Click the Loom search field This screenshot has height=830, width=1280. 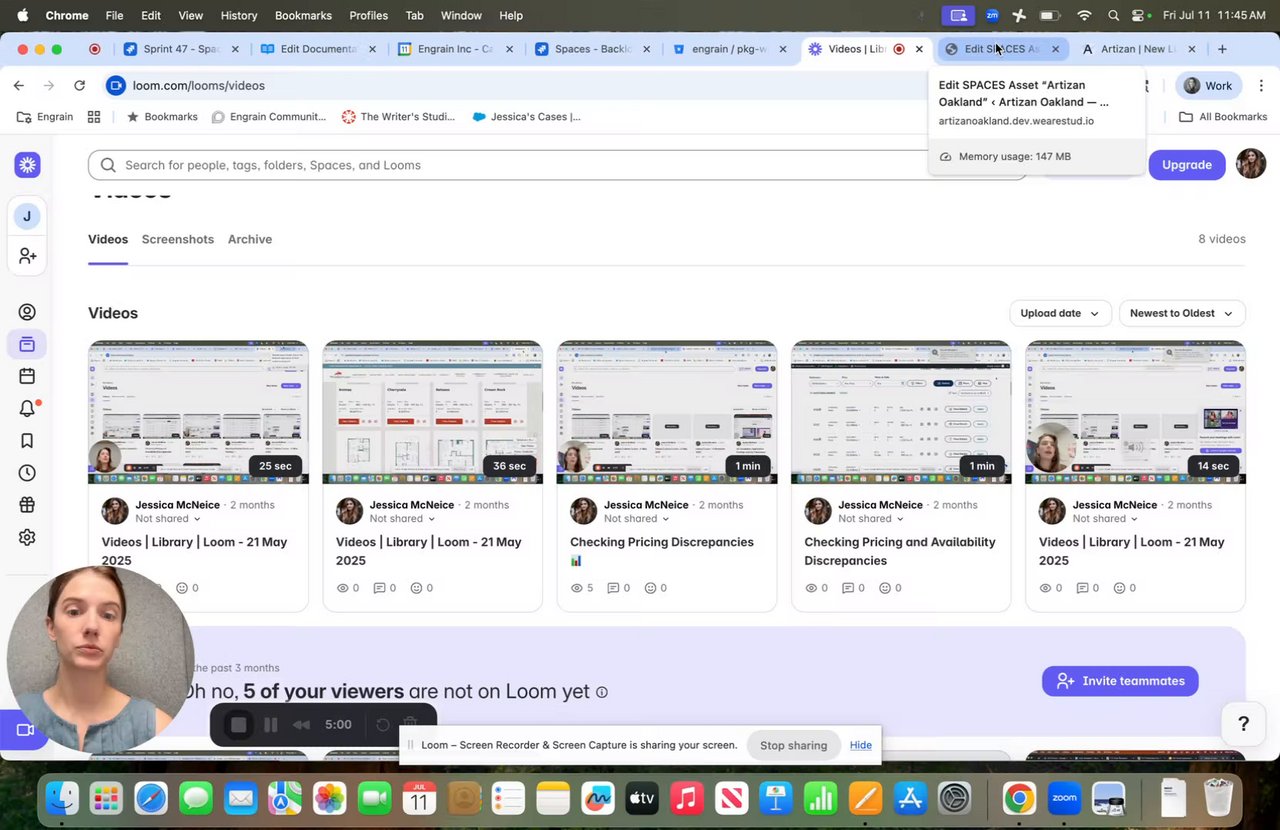557,165
